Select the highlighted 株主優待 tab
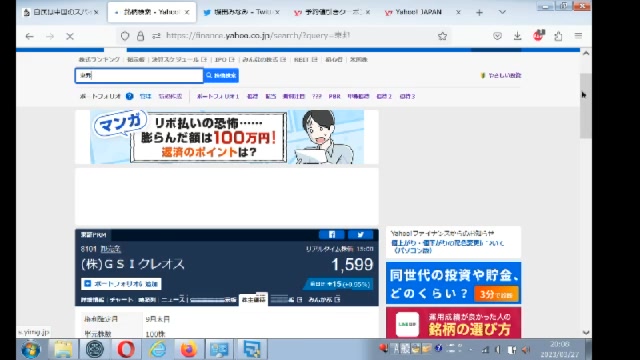The width and height of the screenshot is (640, 360). coord(253,300)
